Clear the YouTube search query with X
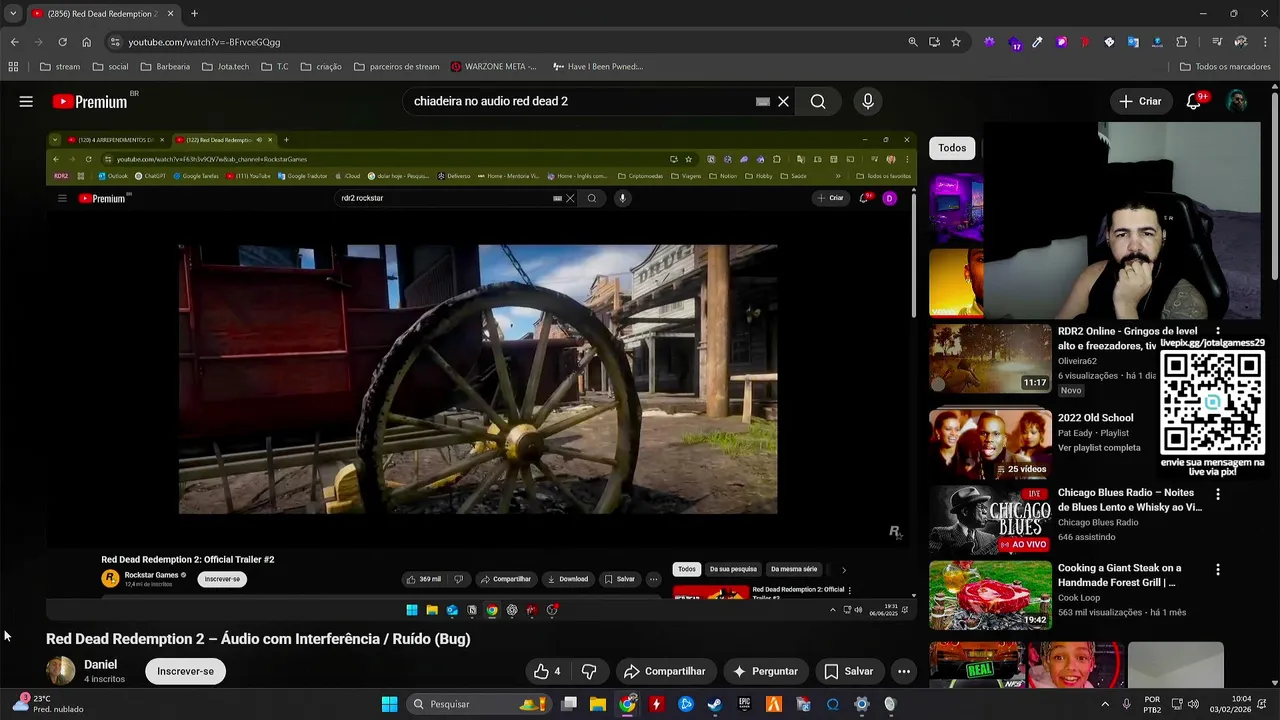The image size is (1280, 720). 783,101
